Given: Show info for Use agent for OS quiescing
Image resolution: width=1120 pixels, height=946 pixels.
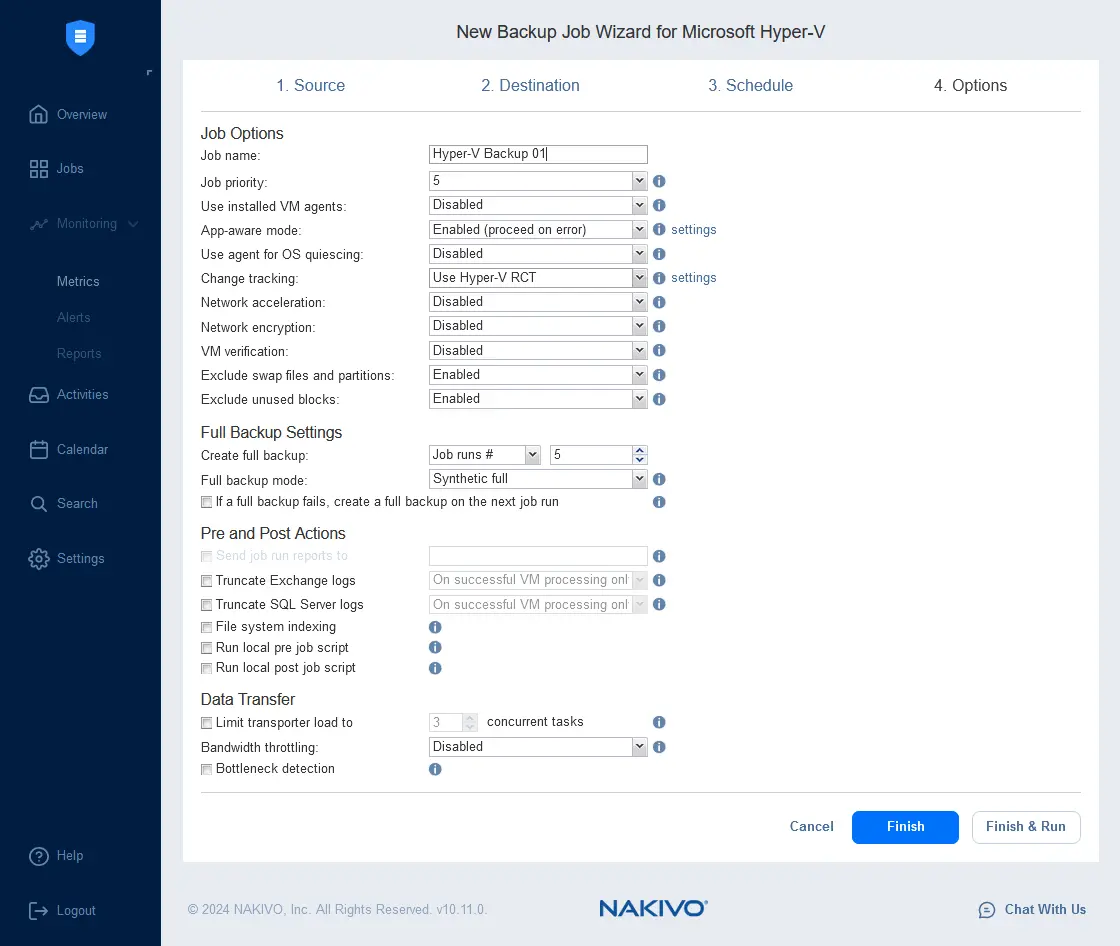Looking at the screenshot, I should [x=659, y=254].
